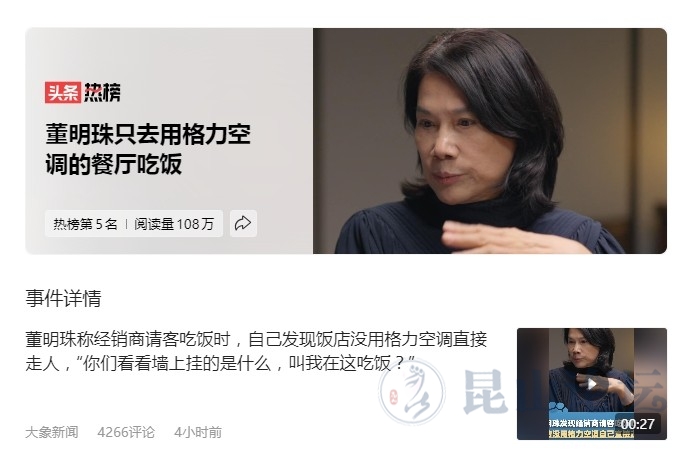Click the 昆 watermark character
The image size is (677, 466).
click(484, 393)
